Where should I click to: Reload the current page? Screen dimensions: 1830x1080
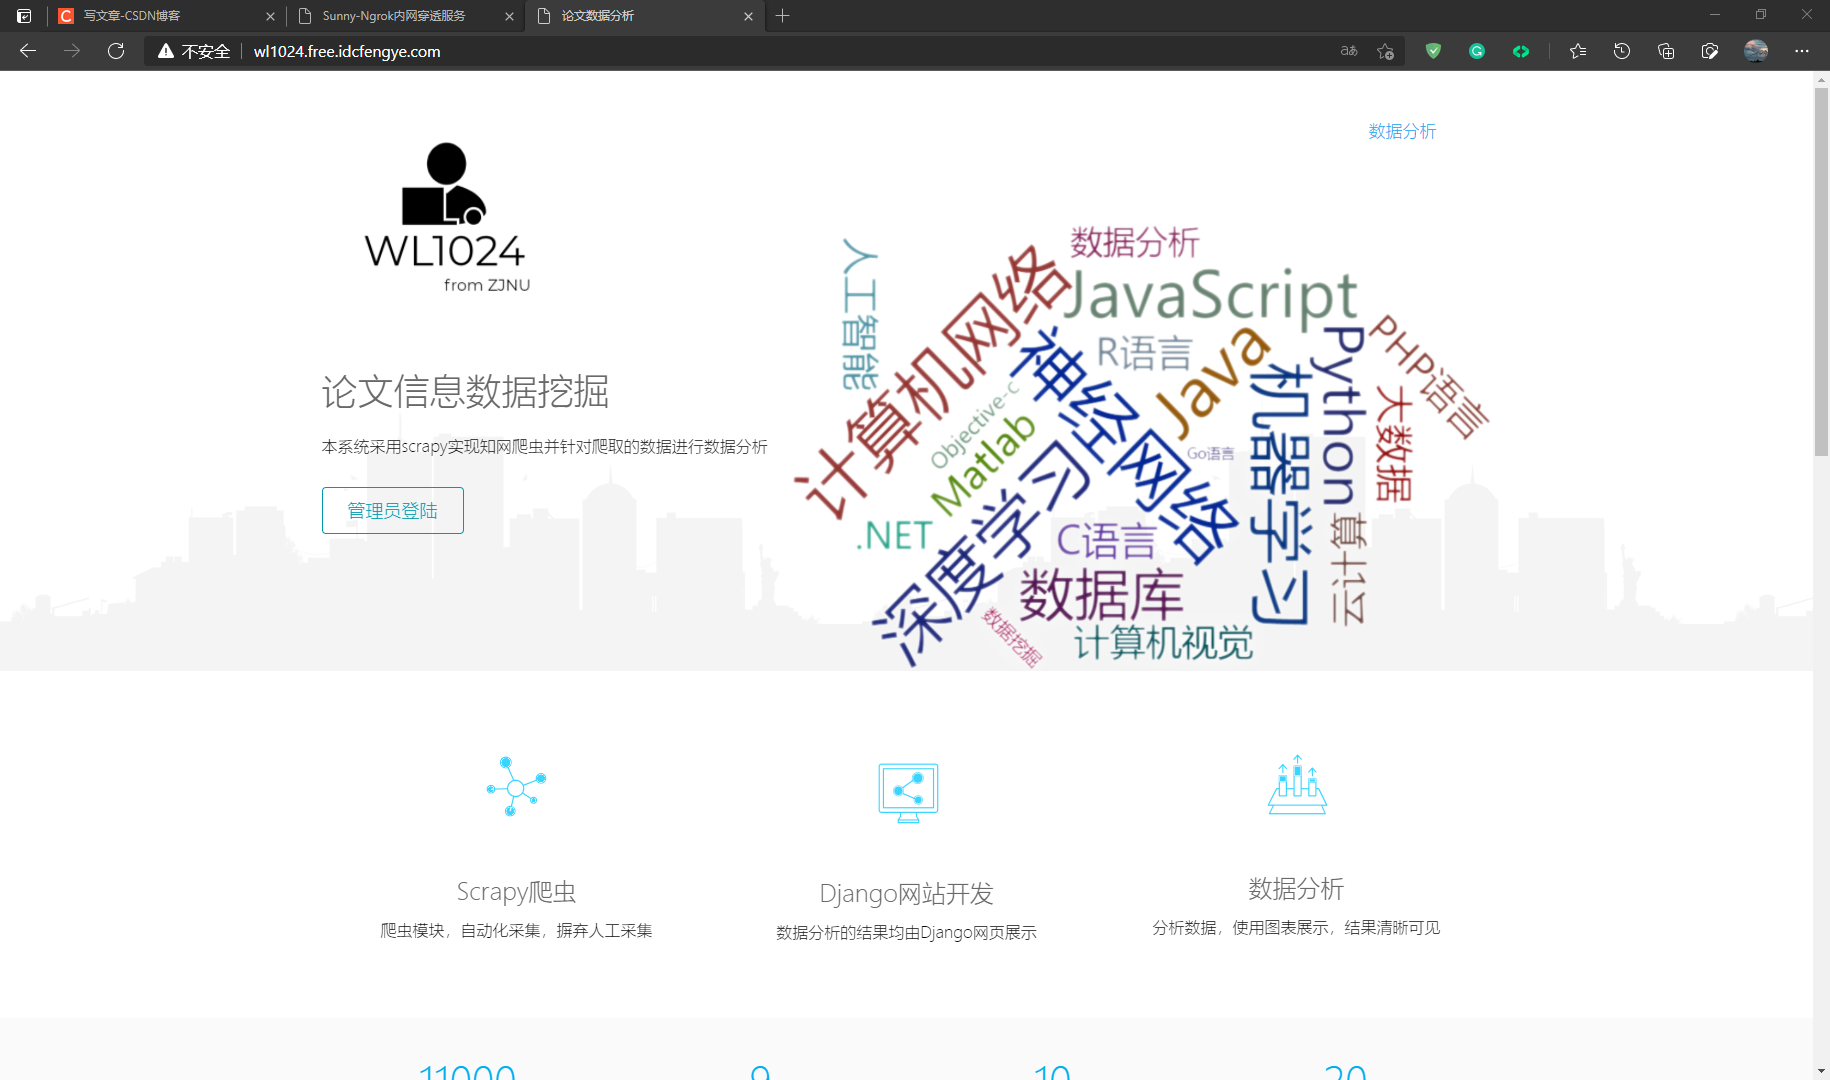(x=116, y=51)
